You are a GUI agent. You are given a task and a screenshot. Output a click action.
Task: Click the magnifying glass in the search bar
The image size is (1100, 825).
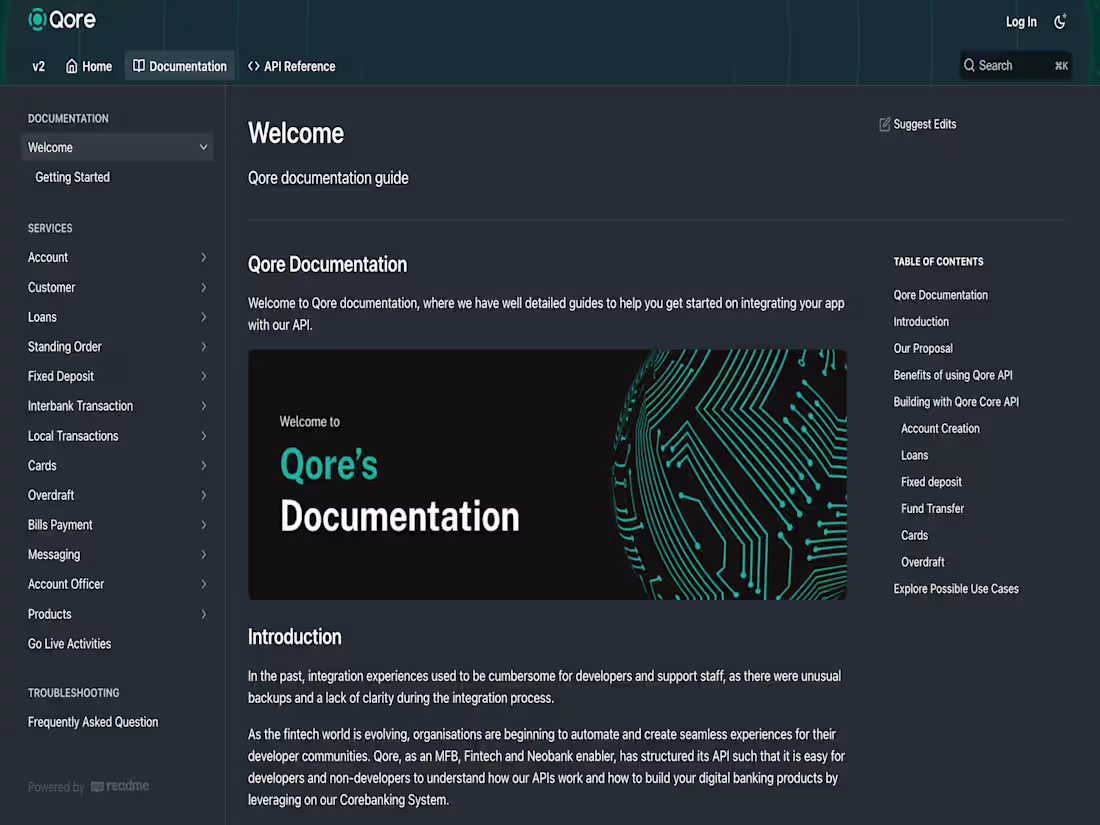click(971, 64)
